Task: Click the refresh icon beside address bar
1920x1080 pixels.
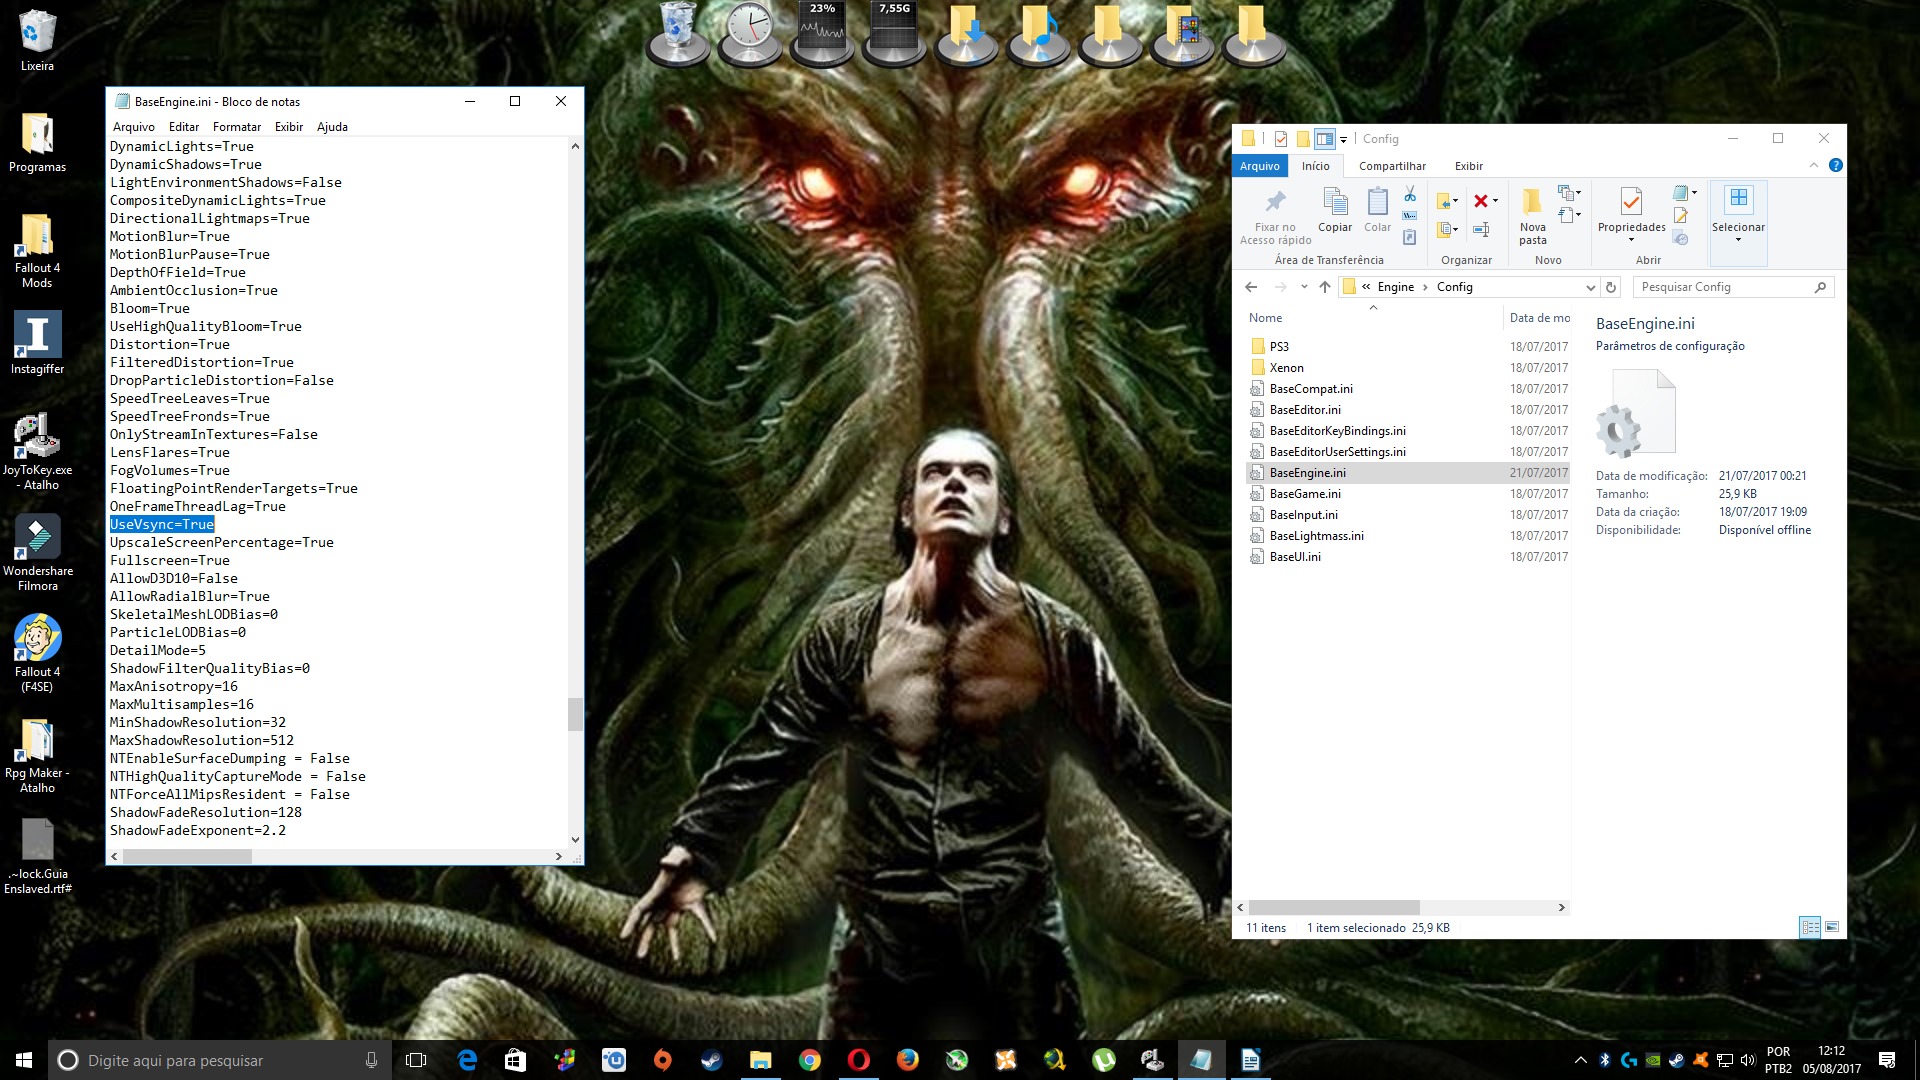Action: (1611, 287)
